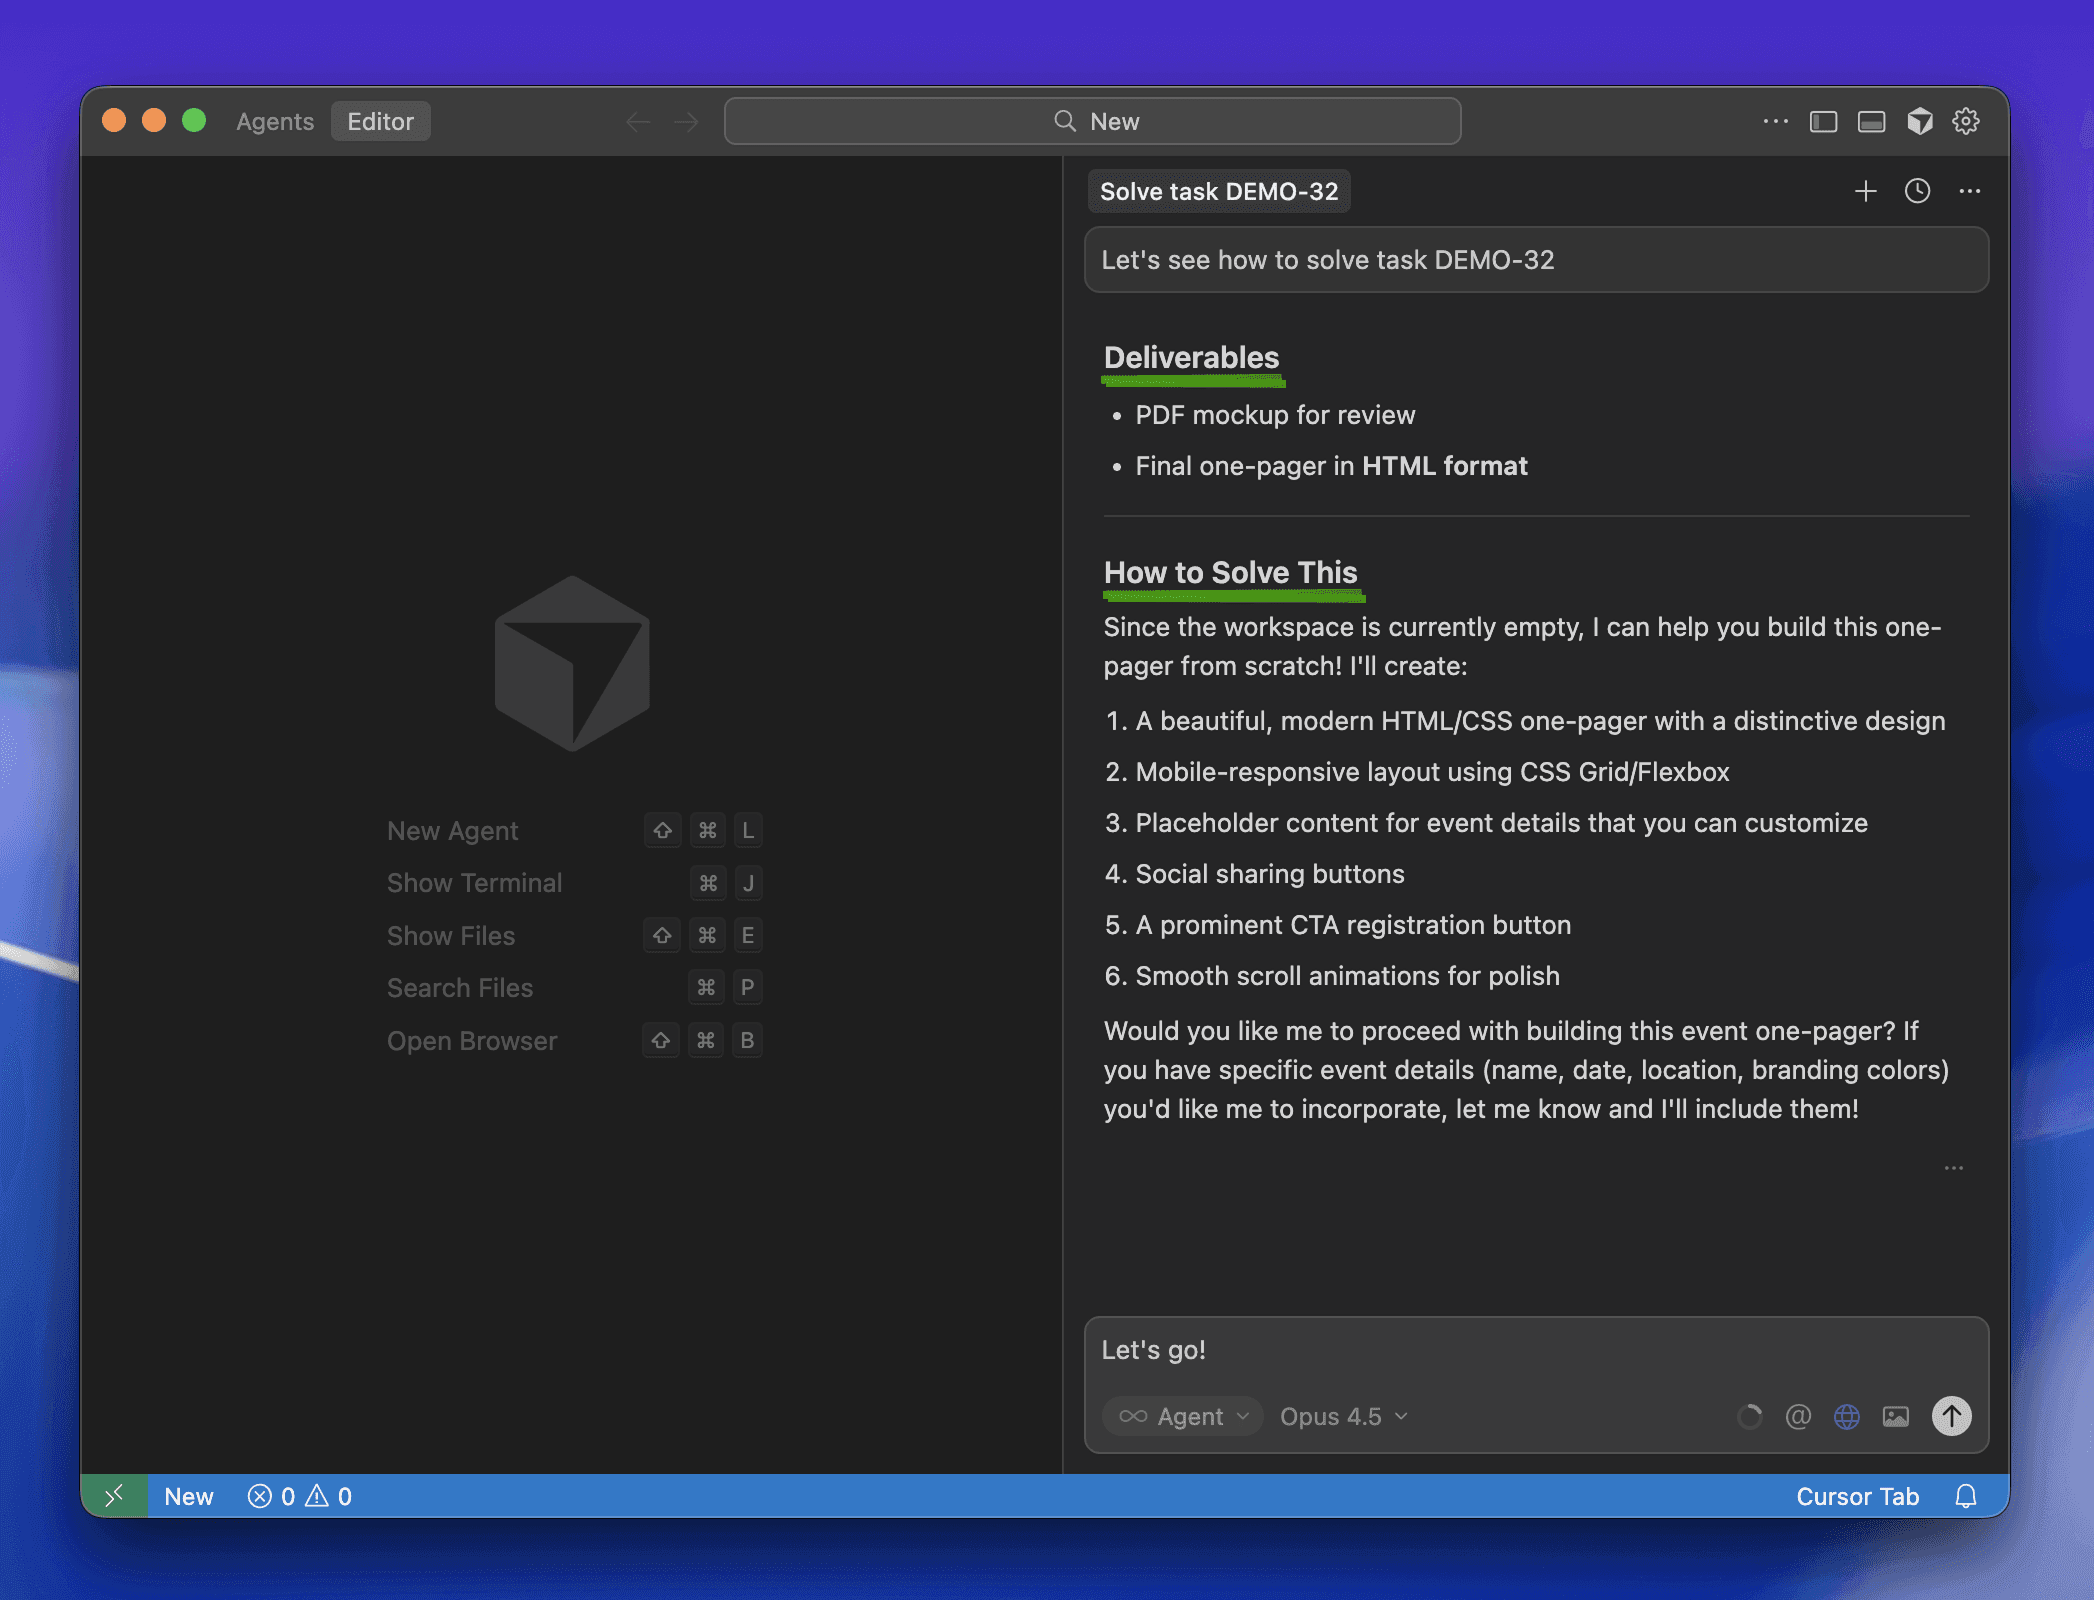The width and height of the screenshot is (2094, 1600).
Task: Open the Agent mode dropdown
Action: [x=1184, y=1416]
